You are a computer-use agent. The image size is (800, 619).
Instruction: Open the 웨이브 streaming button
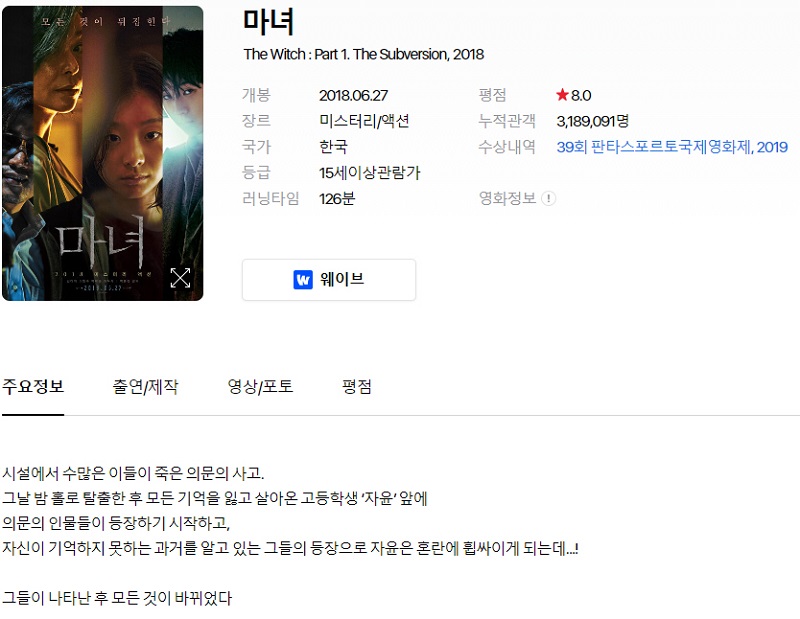pyautogui.click(x=329, y=280)
